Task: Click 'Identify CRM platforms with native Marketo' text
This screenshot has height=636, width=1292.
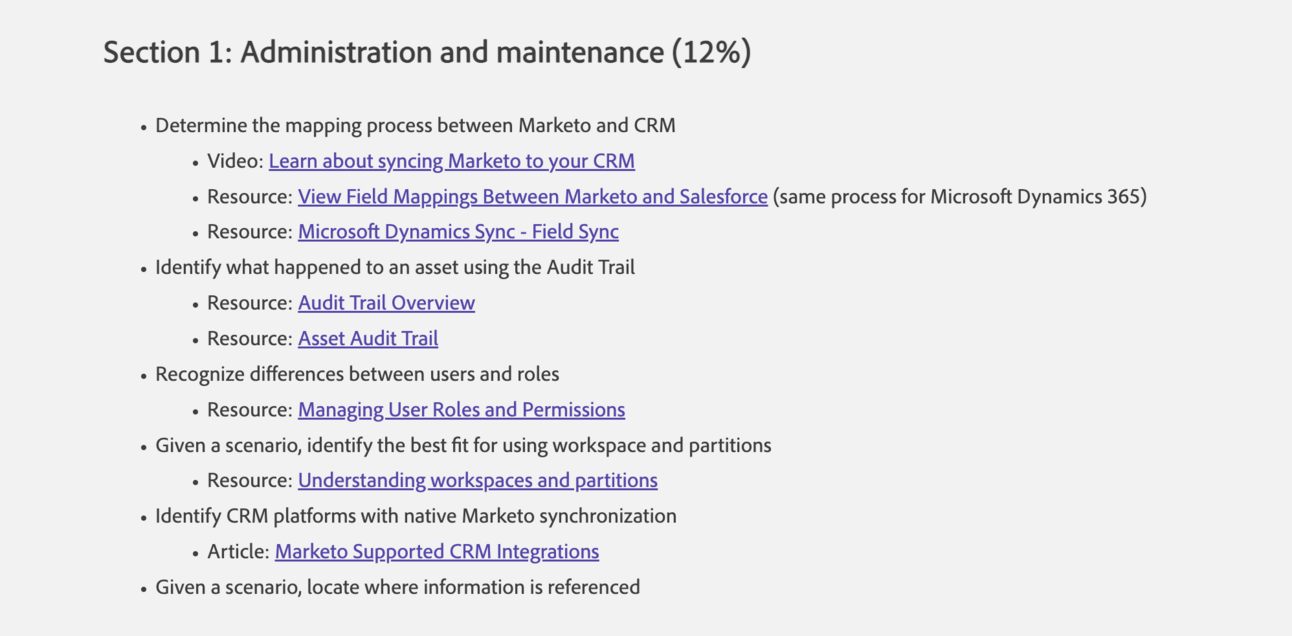Action: click(x=415, y=517)
